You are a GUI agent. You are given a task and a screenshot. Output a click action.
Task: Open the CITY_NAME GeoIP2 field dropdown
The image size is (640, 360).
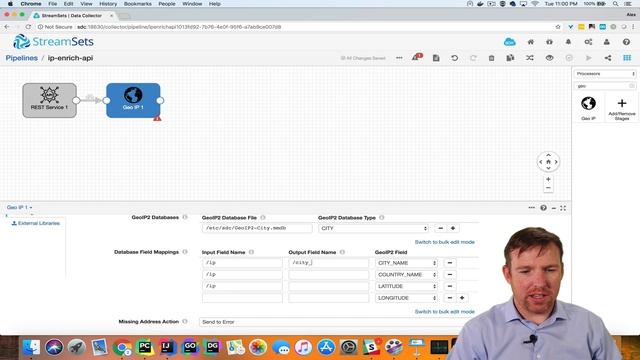[x=406, y=263]
